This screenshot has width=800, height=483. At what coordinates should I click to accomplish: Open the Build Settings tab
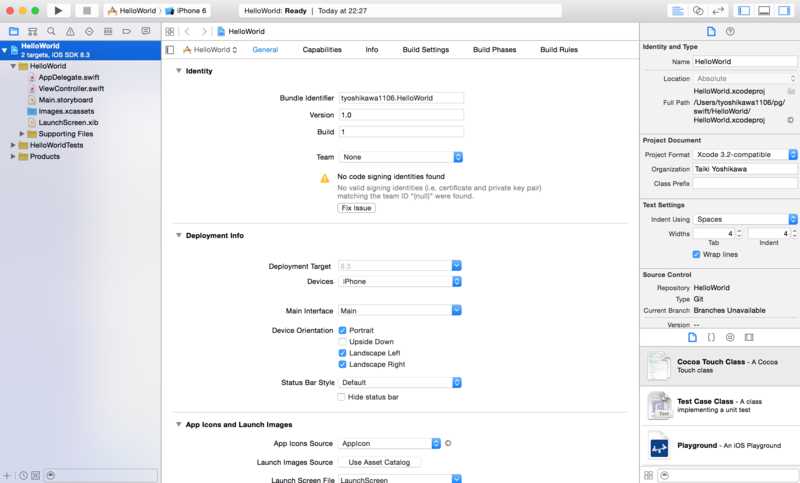pyautogui.click(x=426, y=50)
